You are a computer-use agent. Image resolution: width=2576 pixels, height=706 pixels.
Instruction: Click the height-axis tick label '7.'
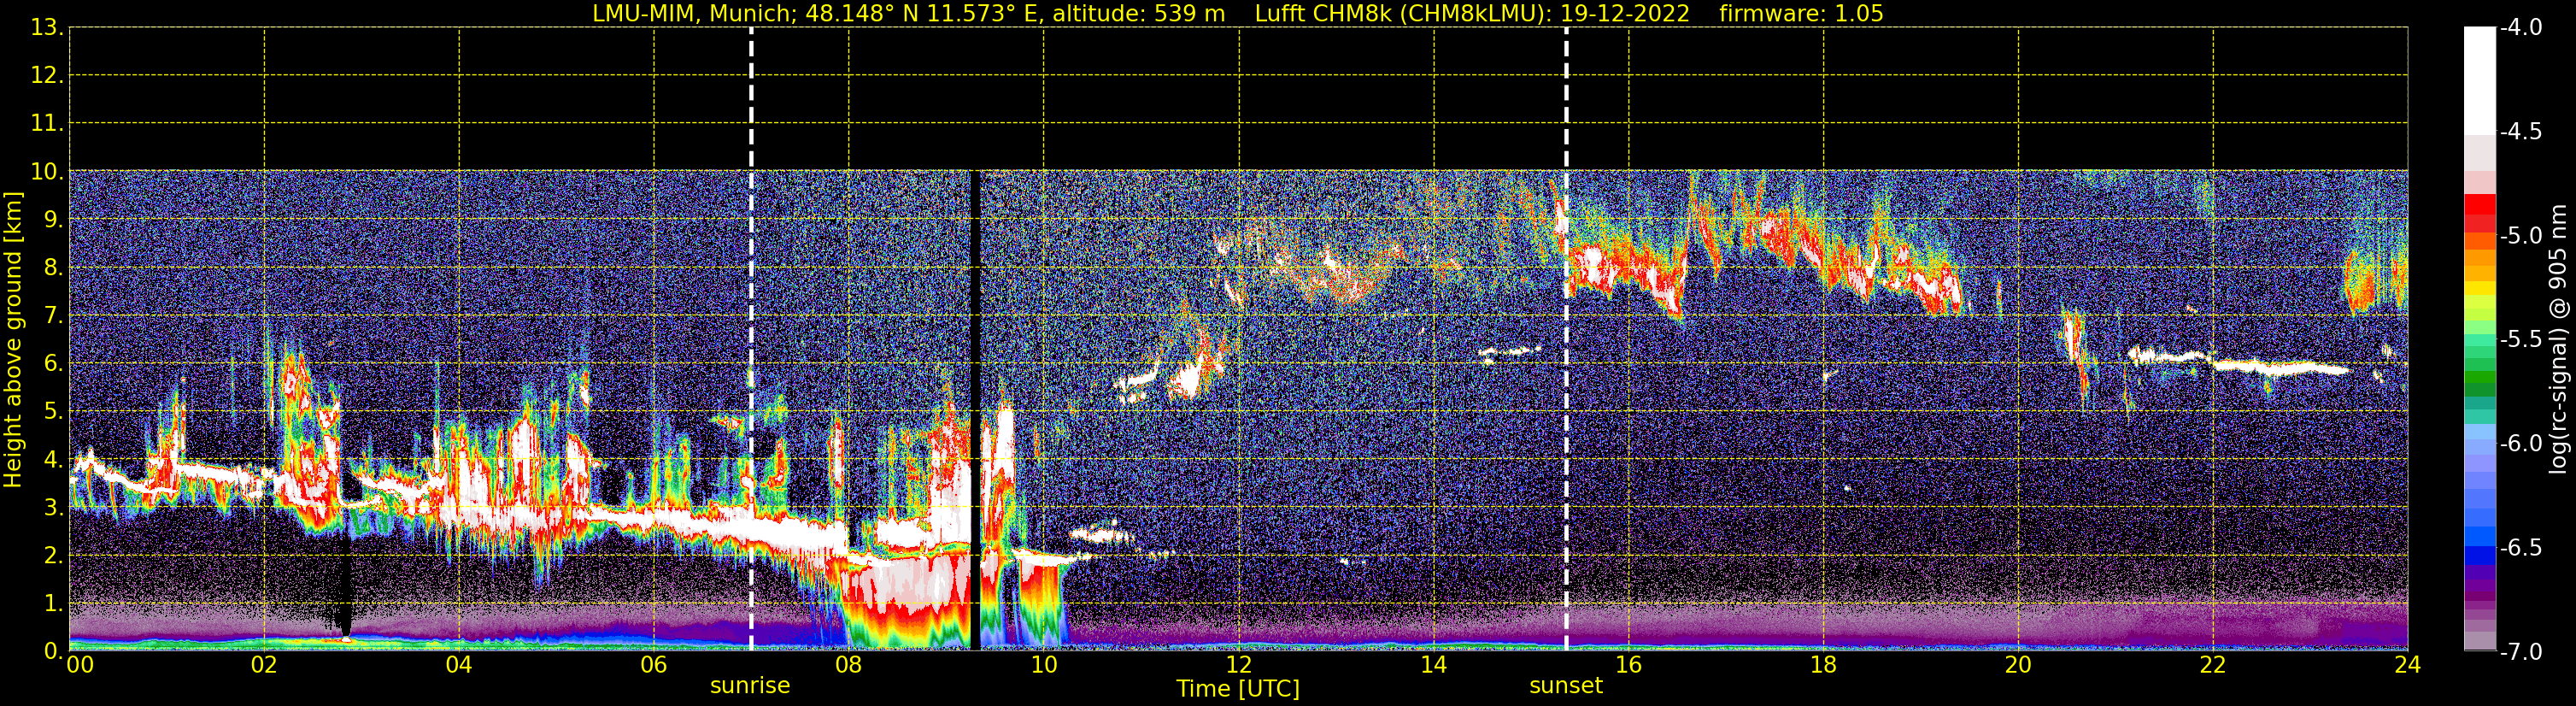click(x=54, y=316)
